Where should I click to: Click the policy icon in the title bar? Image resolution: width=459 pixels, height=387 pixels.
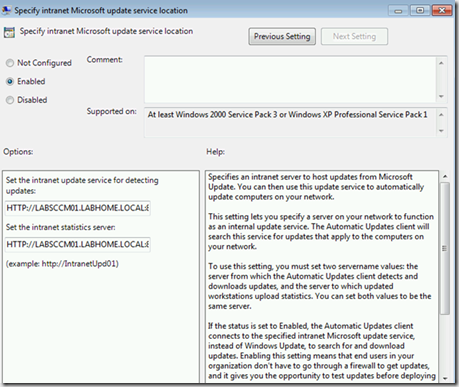pos(6,10)
